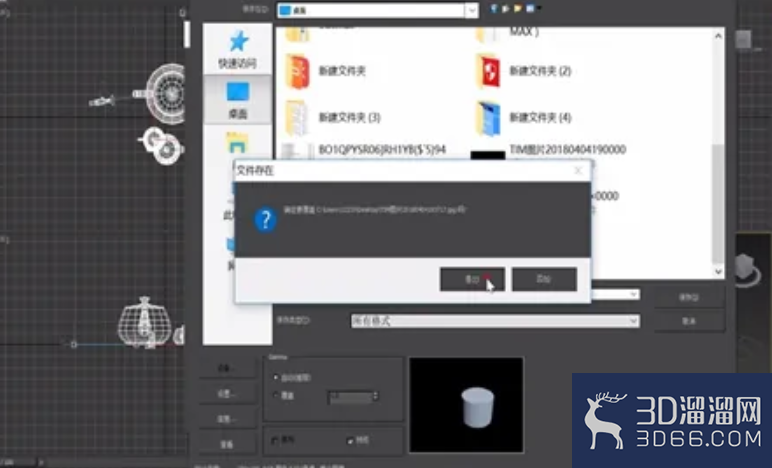Click the 设备... devices button
772x468 pixels.
click(226, 368)
